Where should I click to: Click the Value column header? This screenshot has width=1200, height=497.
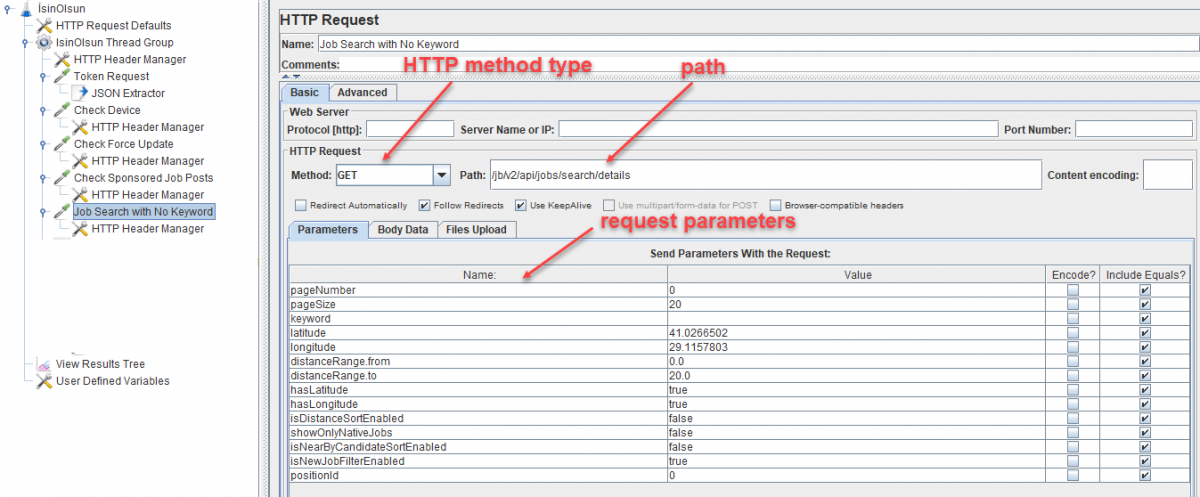[x=857, y=275]
